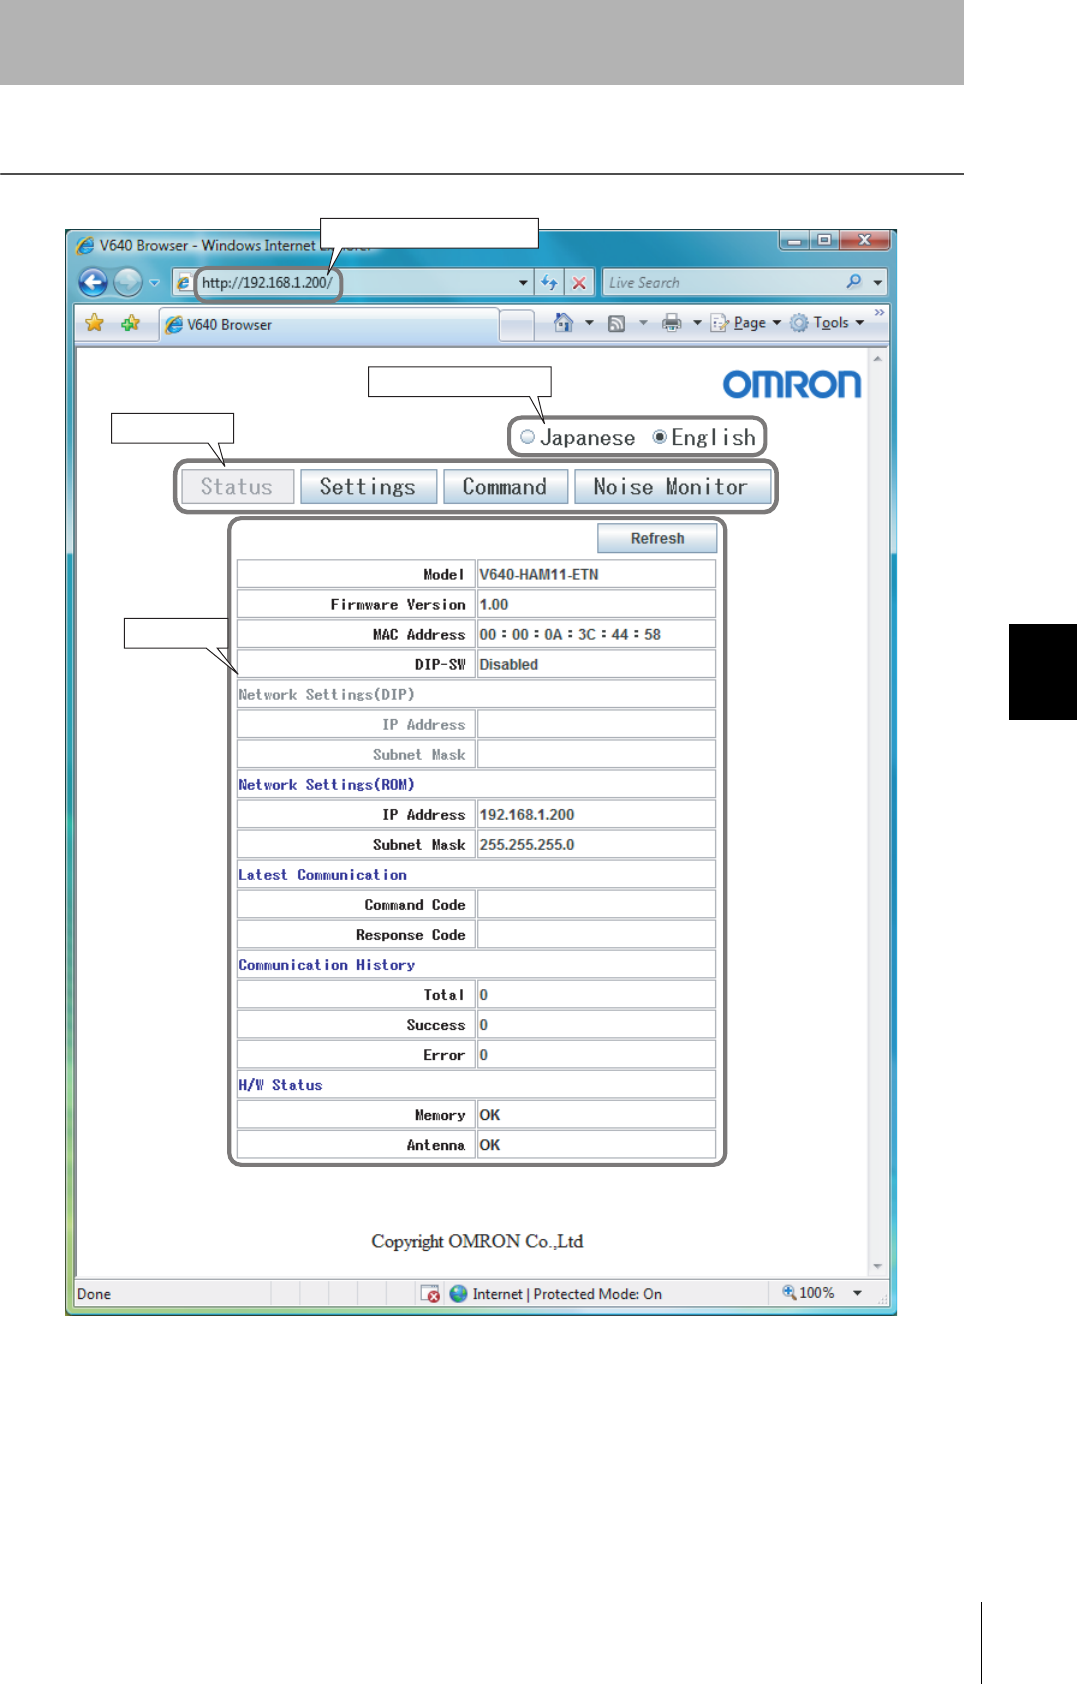
Task: Minimize the V640 Browser window
Action: tap(794, 240)
